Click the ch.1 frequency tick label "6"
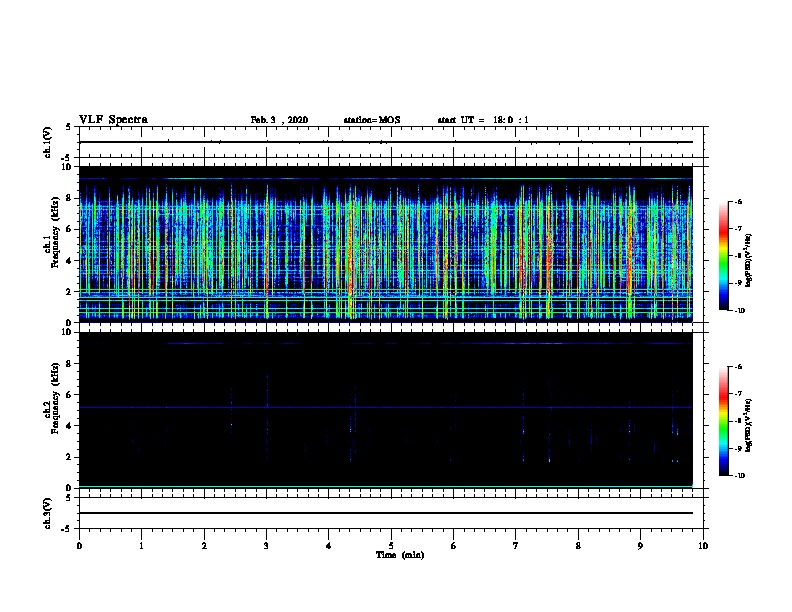Screen dimensions: 792x612 click(x=70, y=229)
